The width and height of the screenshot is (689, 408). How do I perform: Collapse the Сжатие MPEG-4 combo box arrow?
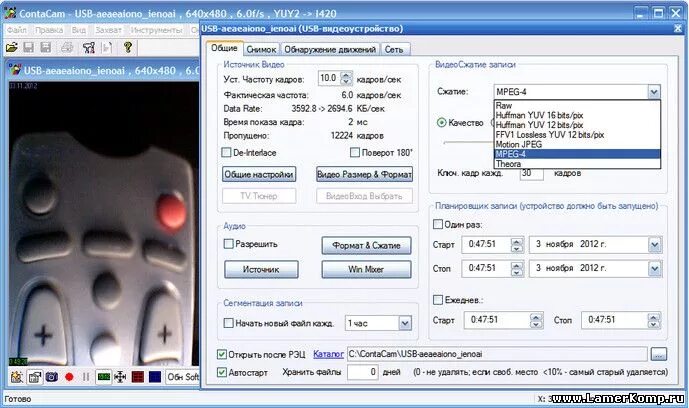[x=654, y=92]
